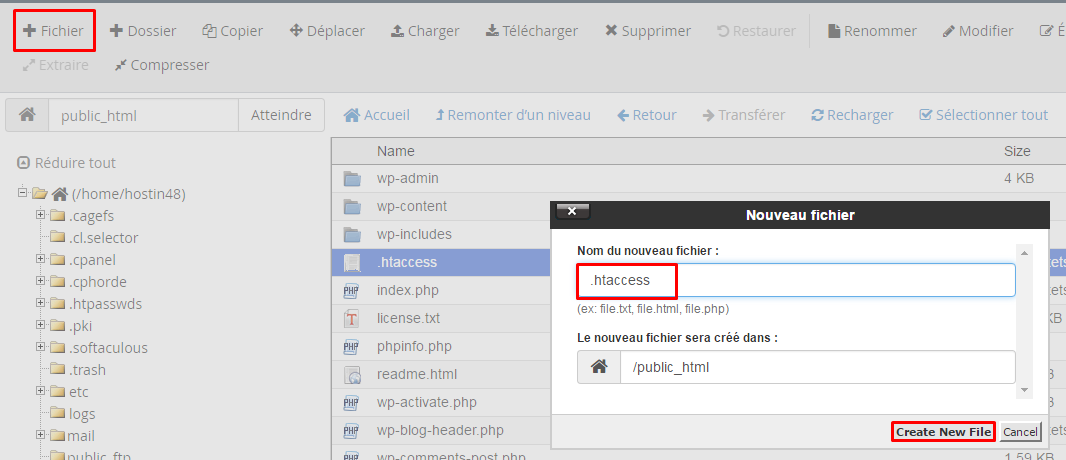1066x460 pixels.
Task: Close the Nouveau fichier dialog
Action: [572, 211]
